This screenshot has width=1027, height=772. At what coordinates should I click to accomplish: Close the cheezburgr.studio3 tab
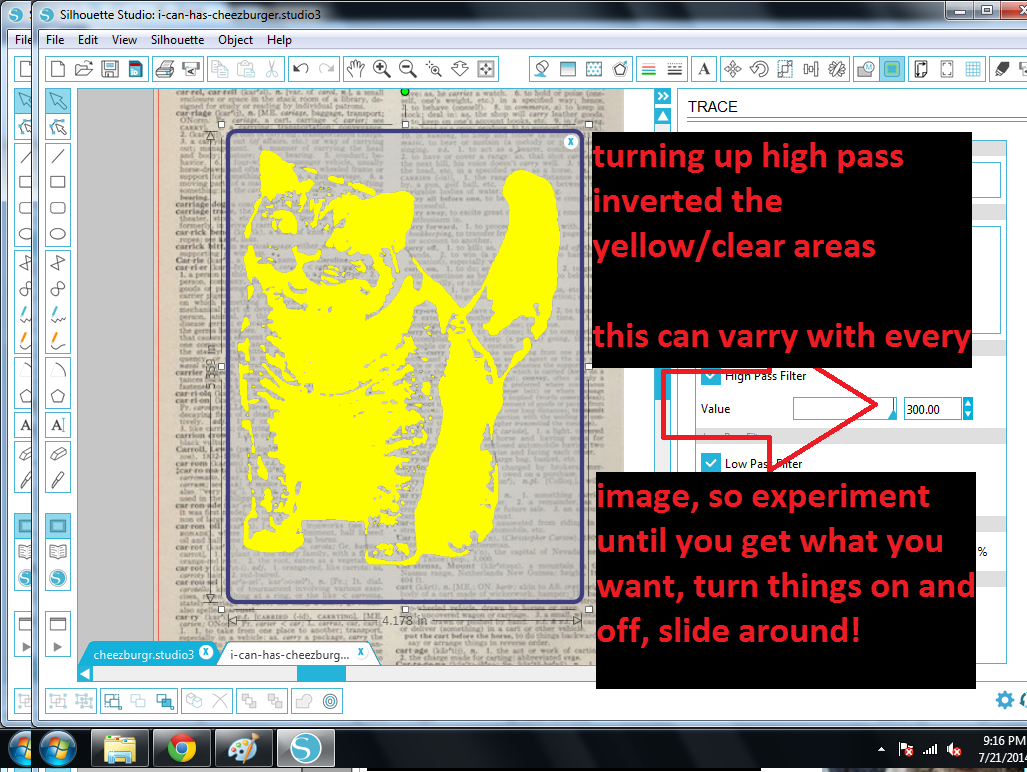206,652
